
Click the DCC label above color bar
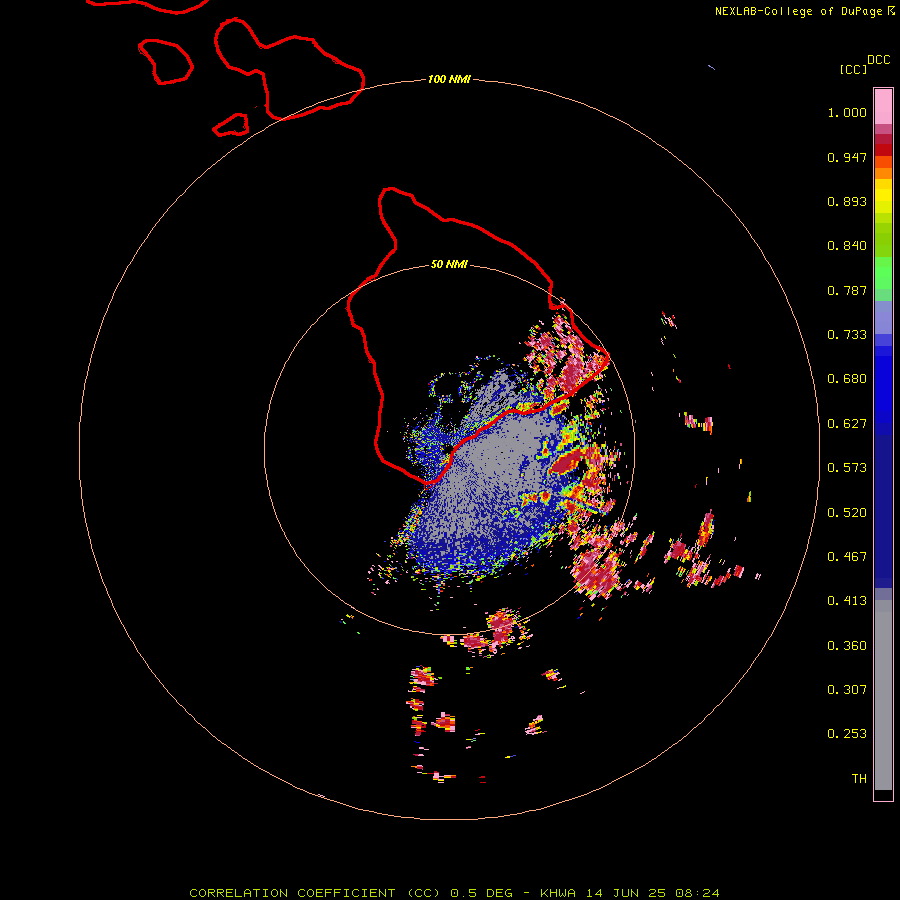[x=879, y=60]
